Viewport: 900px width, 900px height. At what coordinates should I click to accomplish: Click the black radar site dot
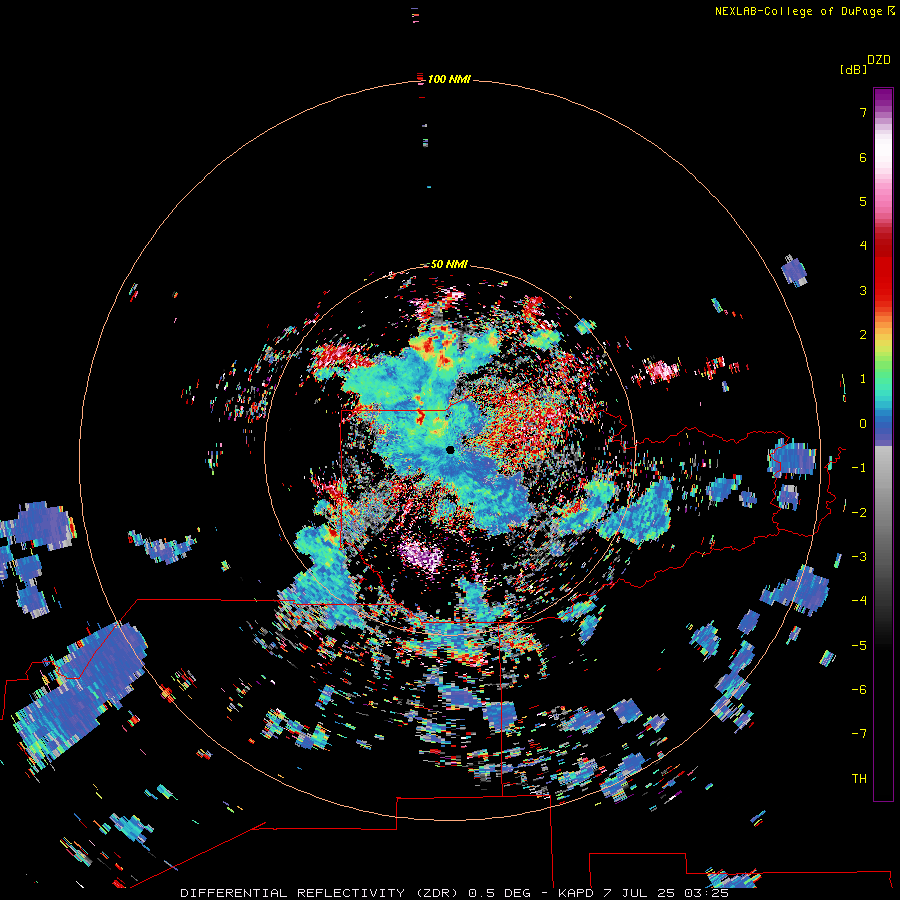(450, 450)
